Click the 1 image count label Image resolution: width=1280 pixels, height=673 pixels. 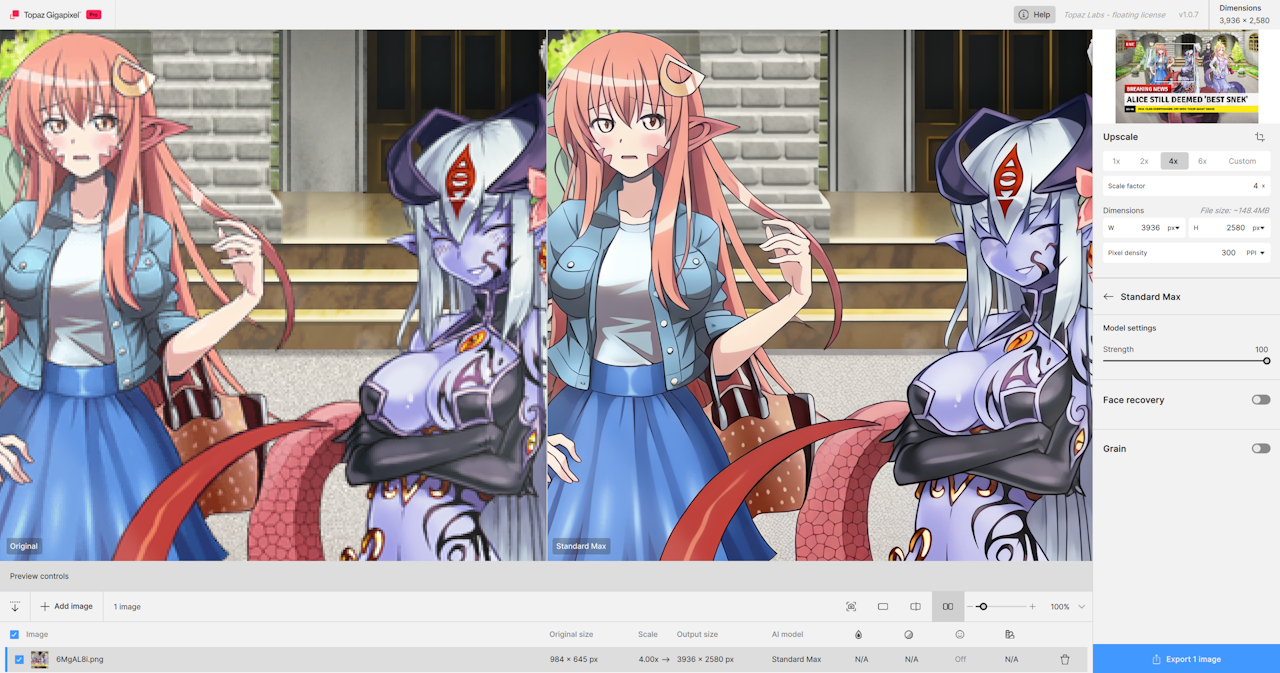127,606
